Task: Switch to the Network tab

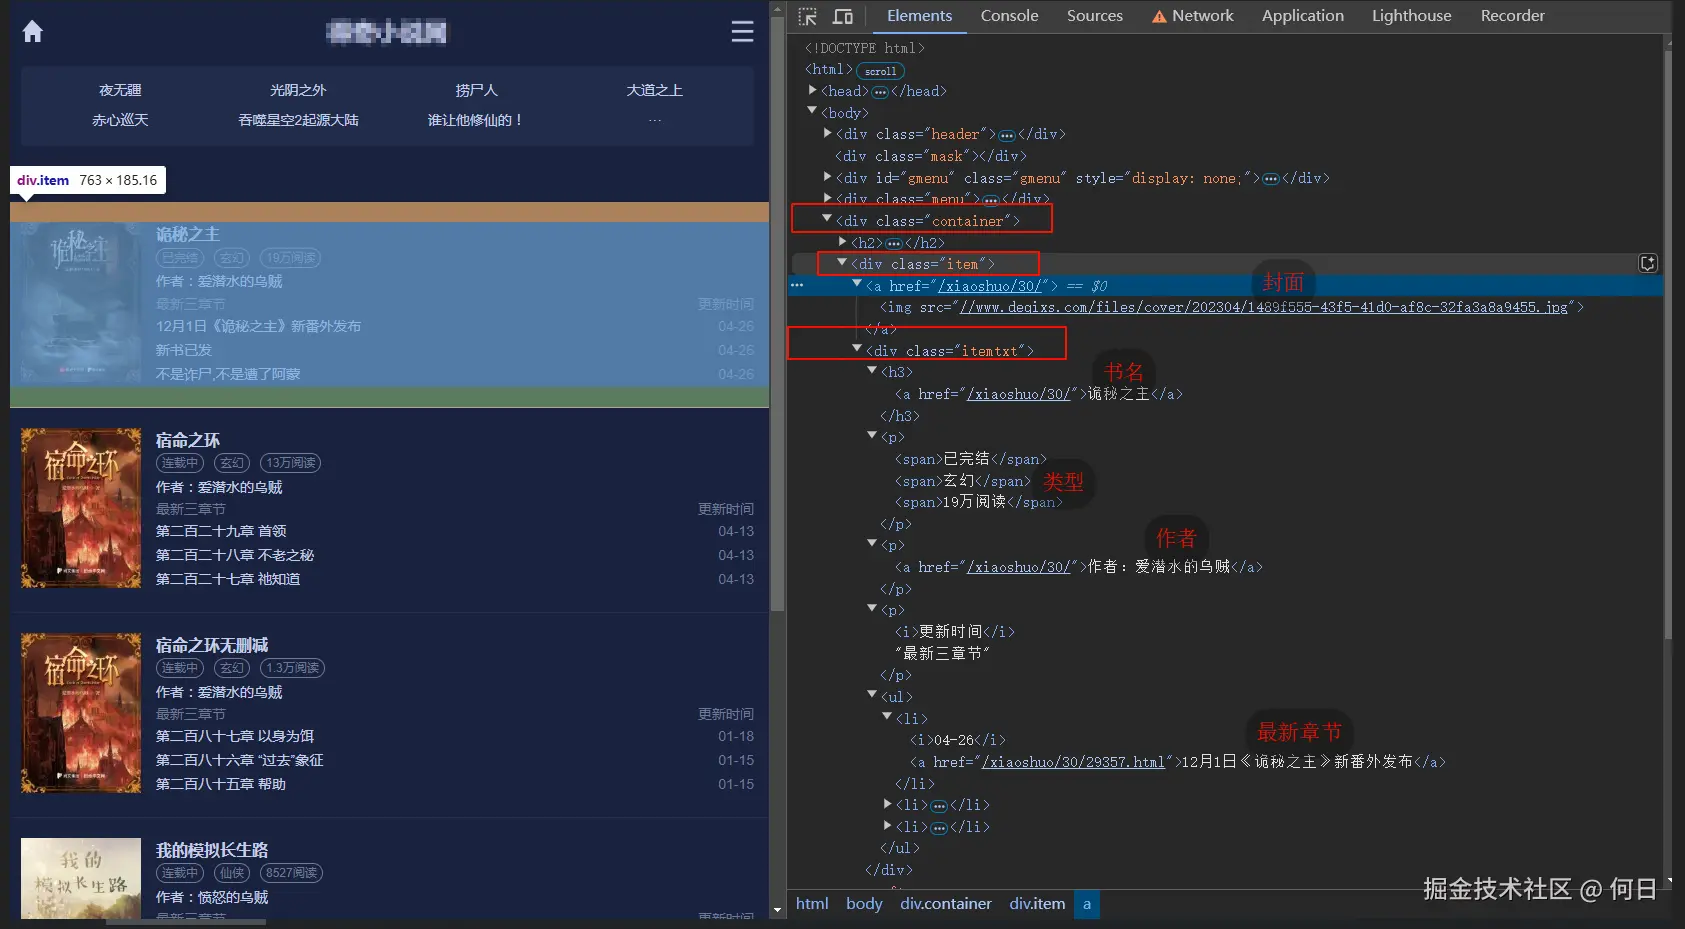Action: point(1193,16)
